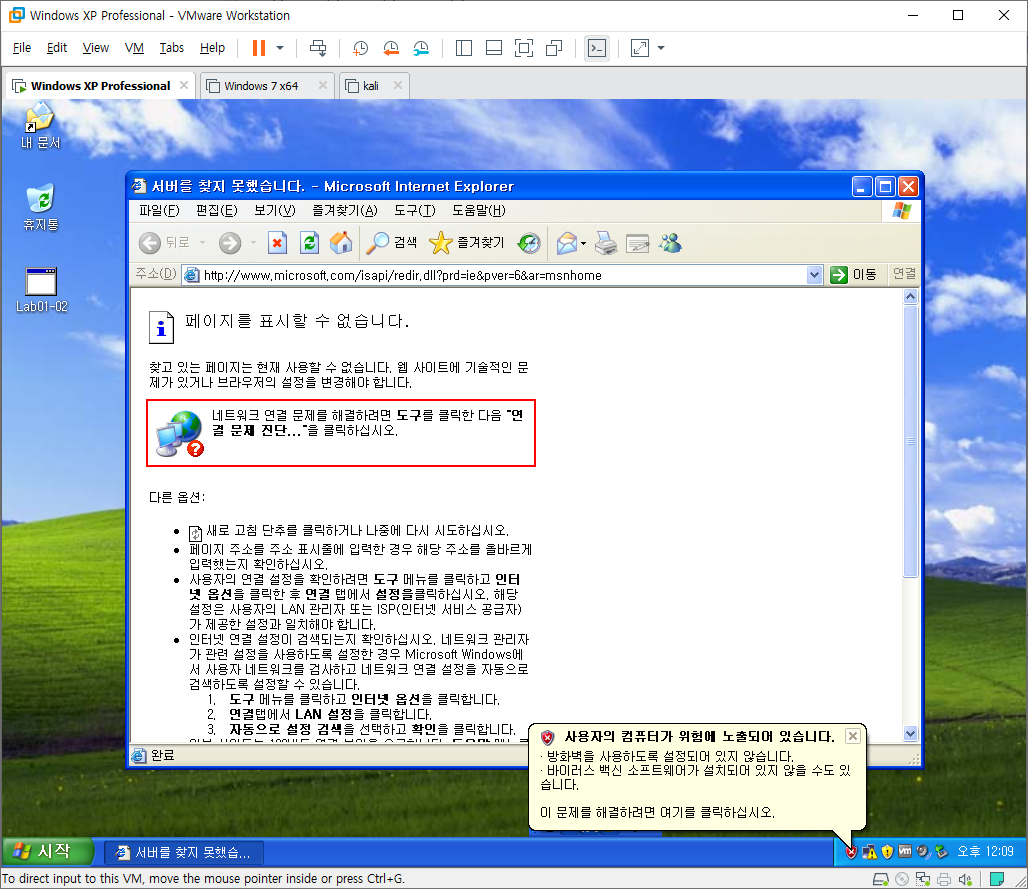Click the red security shield tray icon

(x=851, y=852)
